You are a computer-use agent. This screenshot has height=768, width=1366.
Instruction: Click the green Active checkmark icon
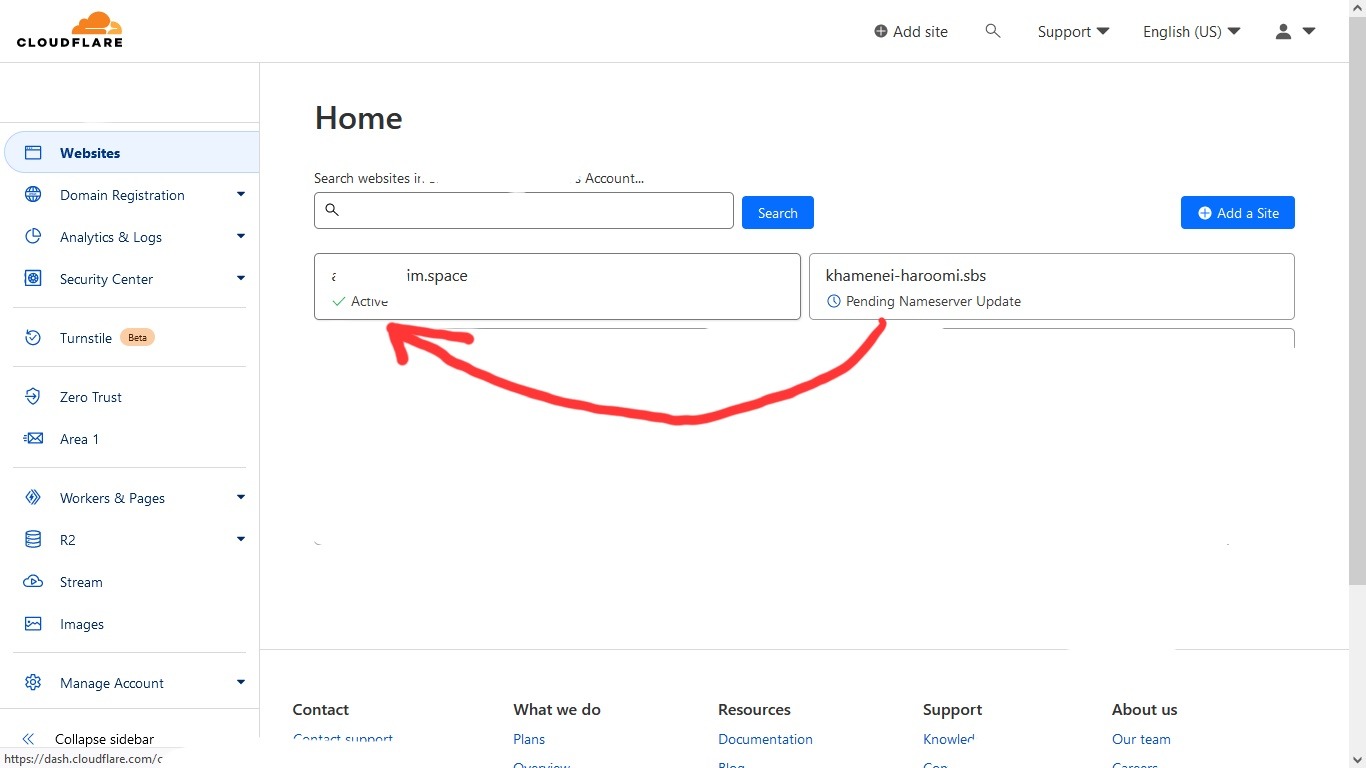click(338, 301)
